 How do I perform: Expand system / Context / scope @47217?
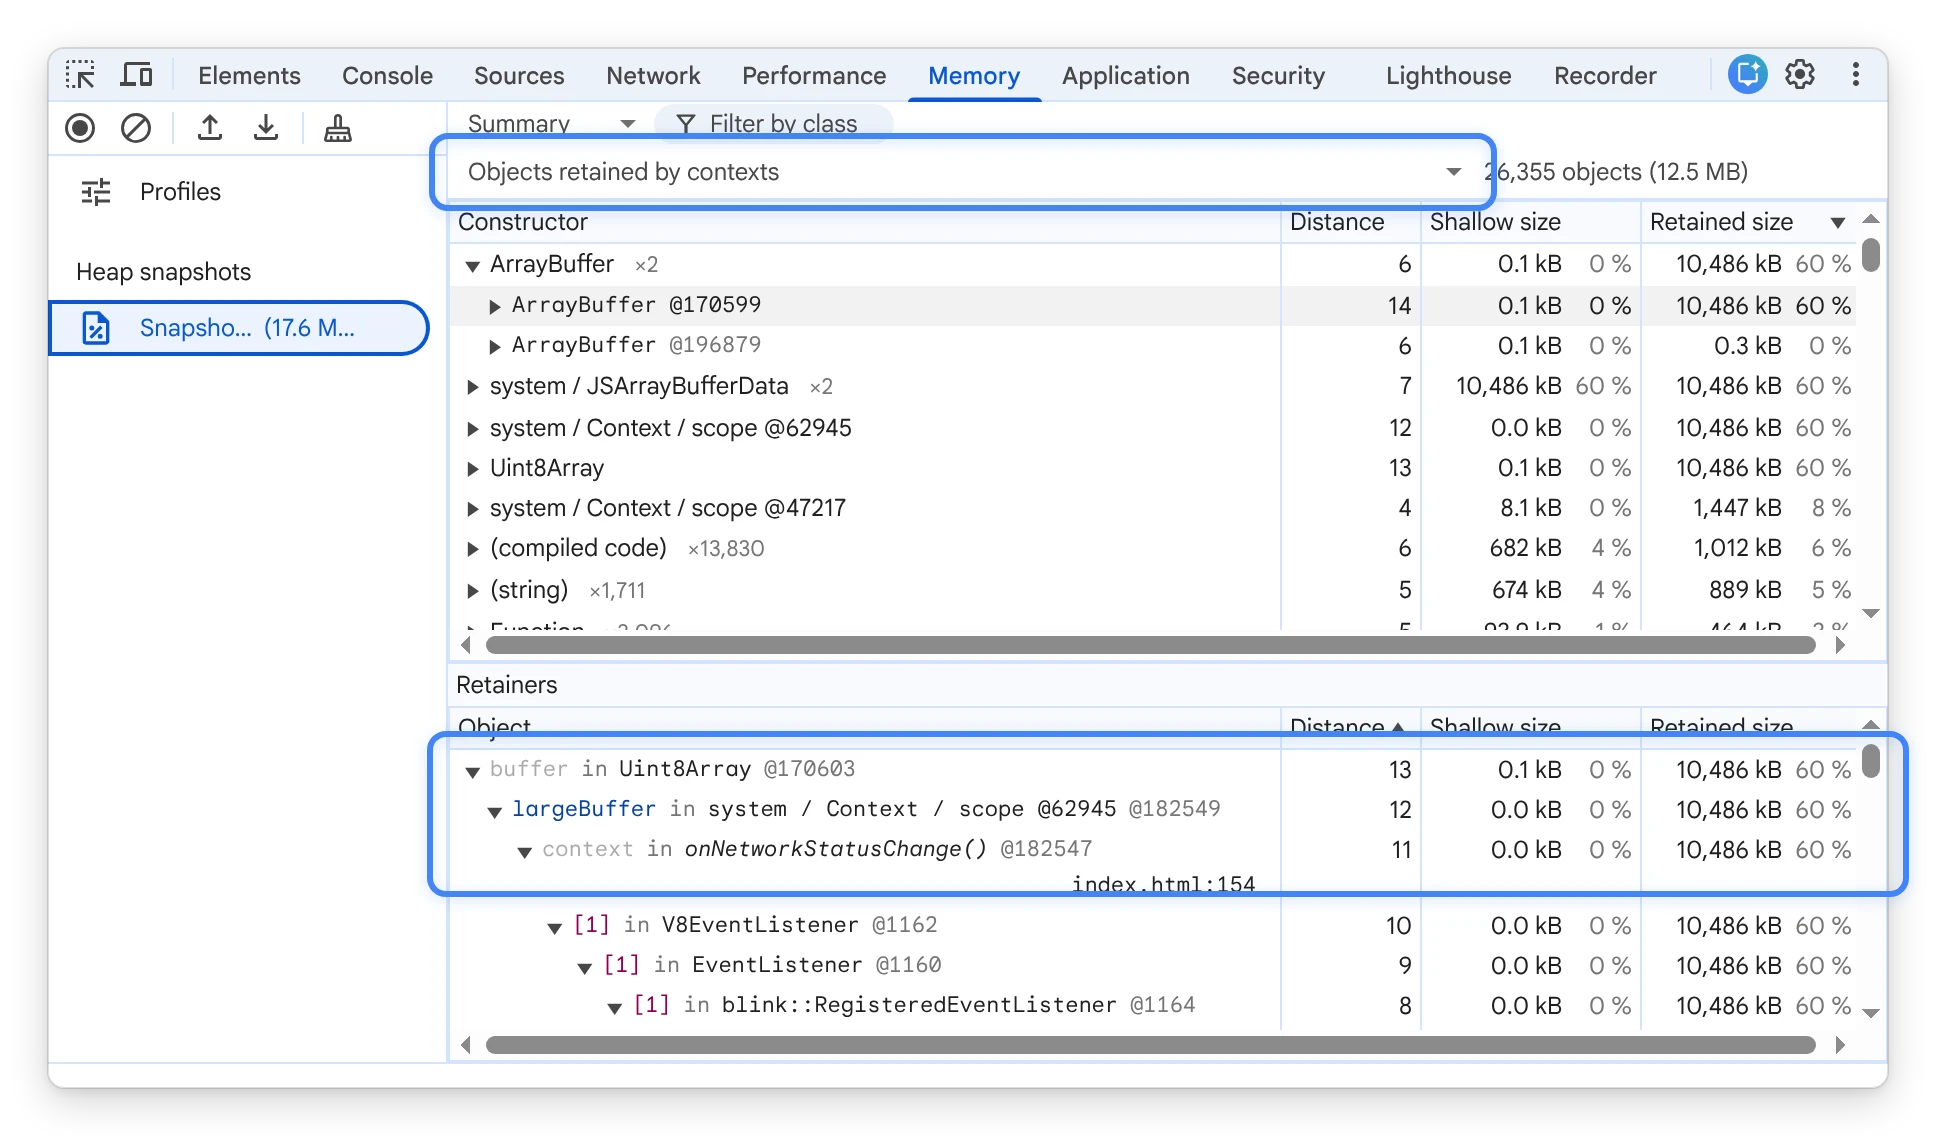point(472,509)
